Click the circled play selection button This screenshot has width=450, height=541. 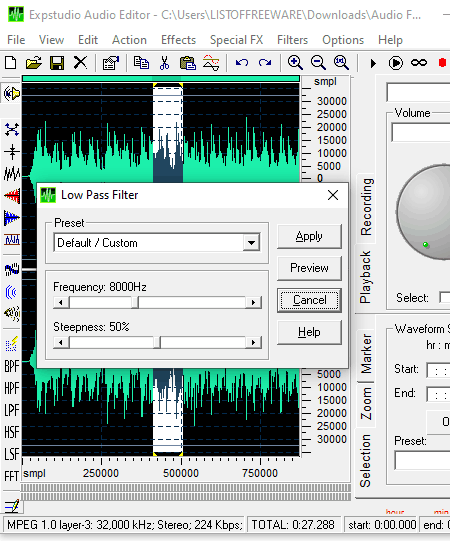395,63
